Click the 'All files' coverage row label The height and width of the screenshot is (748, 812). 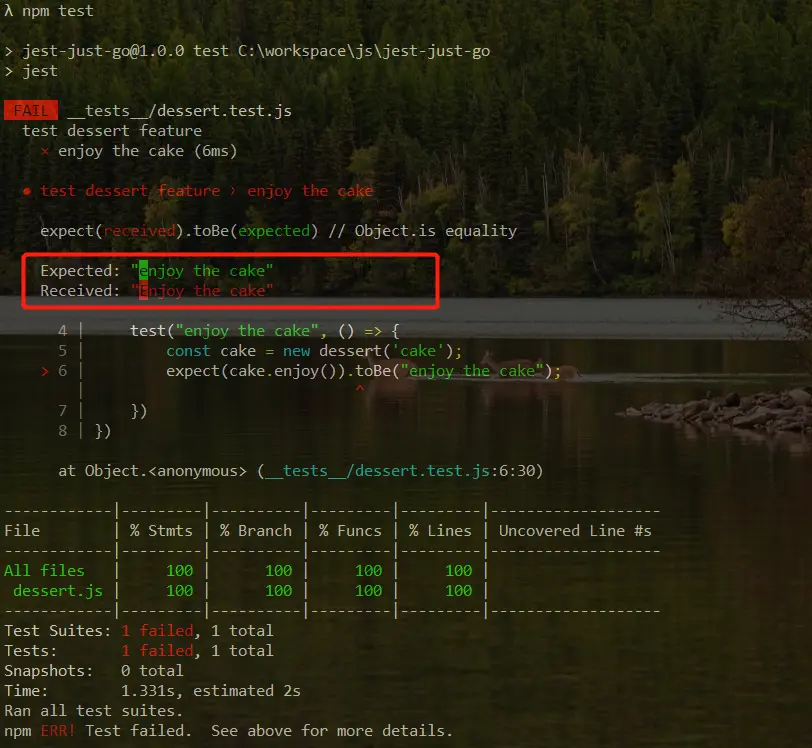click(x=45, y=571)
